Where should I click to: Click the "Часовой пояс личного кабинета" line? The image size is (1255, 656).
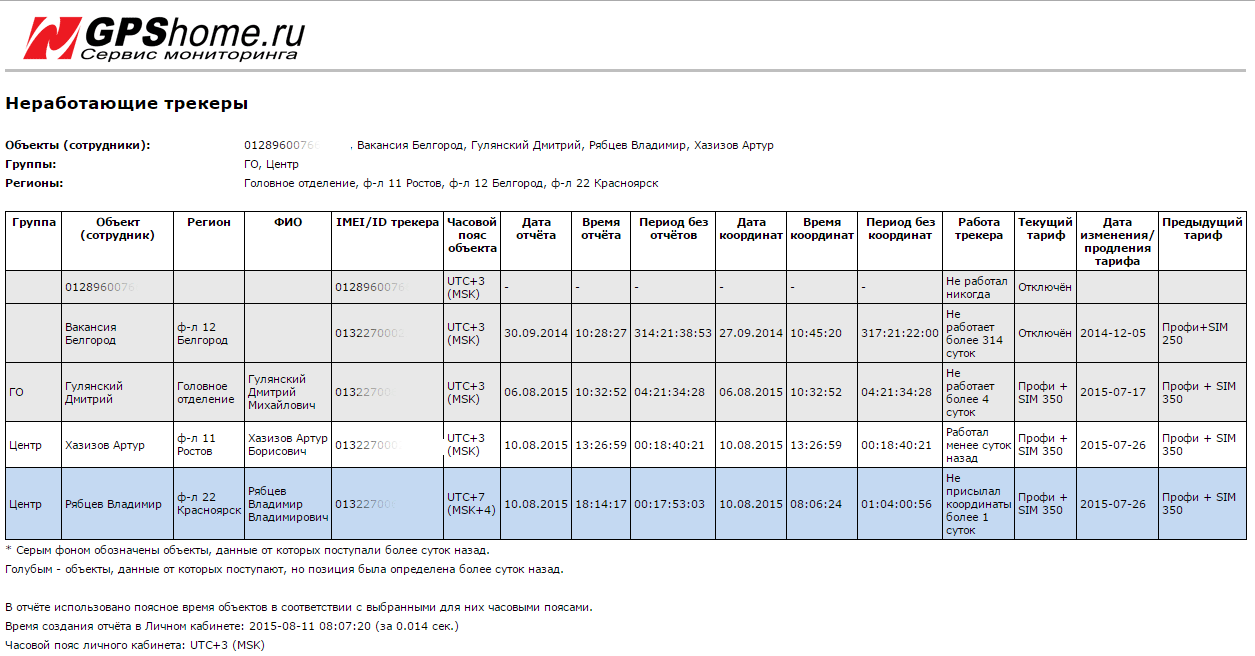coord(135,645)
